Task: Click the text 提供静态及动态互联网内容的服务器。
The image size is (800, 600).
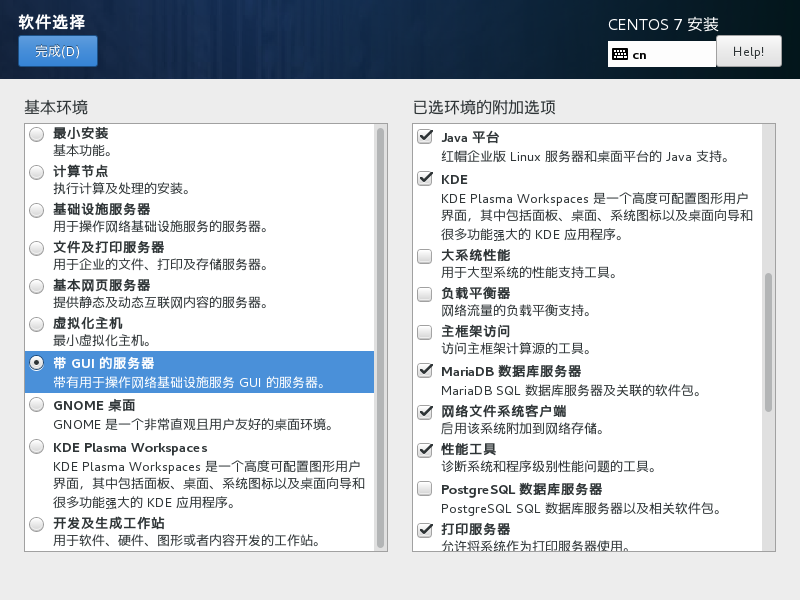Action: [160, 303]
